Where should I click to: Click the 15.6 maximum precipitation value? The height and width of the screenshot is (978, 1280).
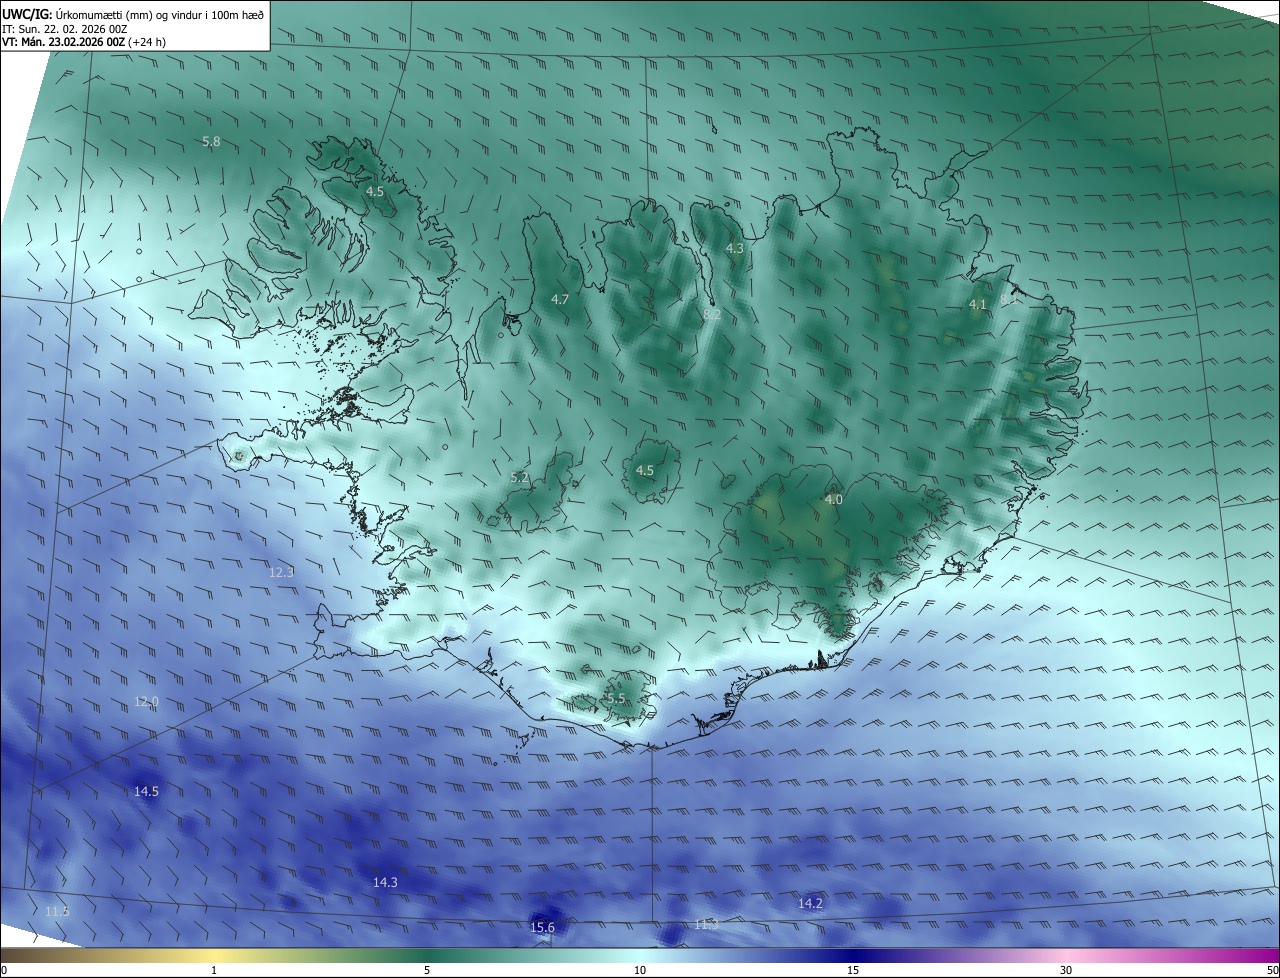click(x=542, y=927)
